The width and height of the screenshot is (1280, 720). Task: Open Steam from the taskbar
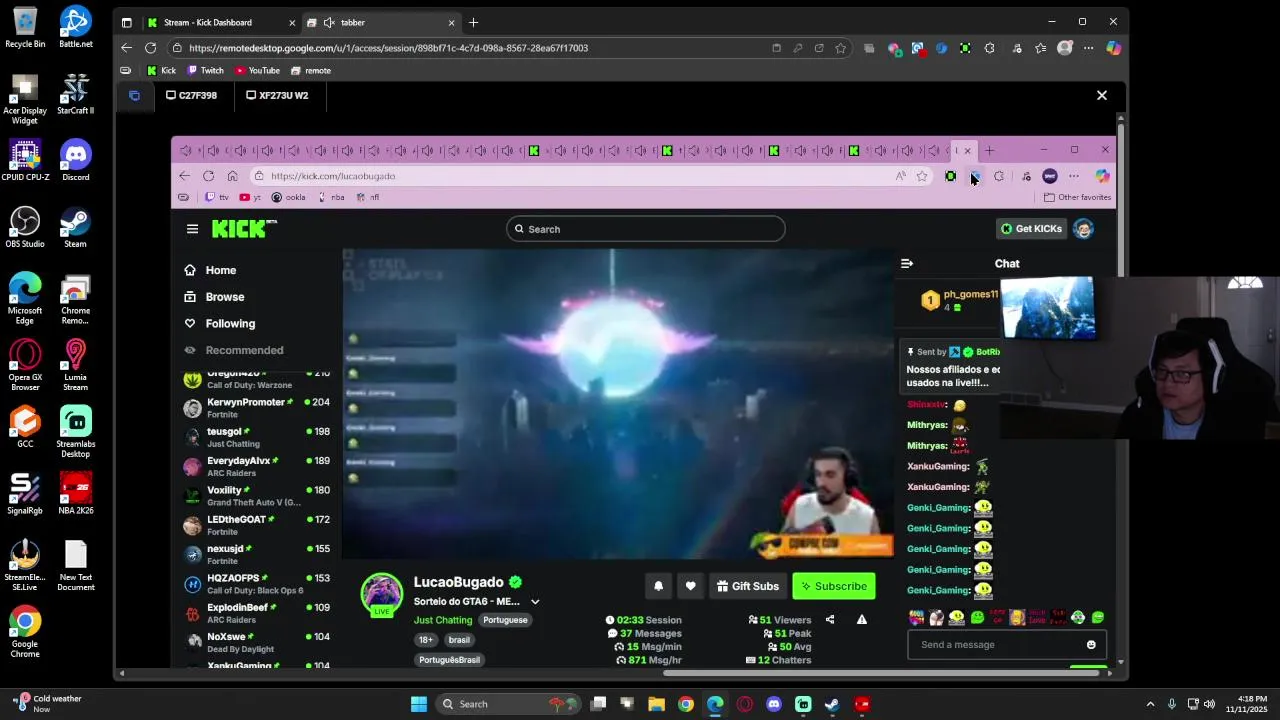click(831, 704)
